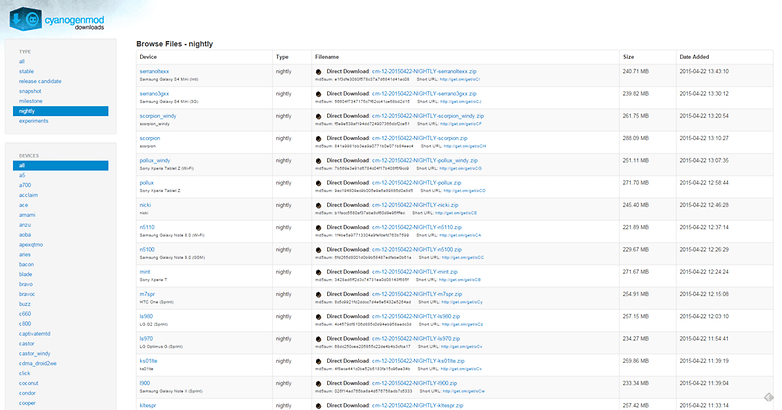782x410 pixels.
Task: Click the corner widget icon at bottom right
Action: [x=769, y=397]
